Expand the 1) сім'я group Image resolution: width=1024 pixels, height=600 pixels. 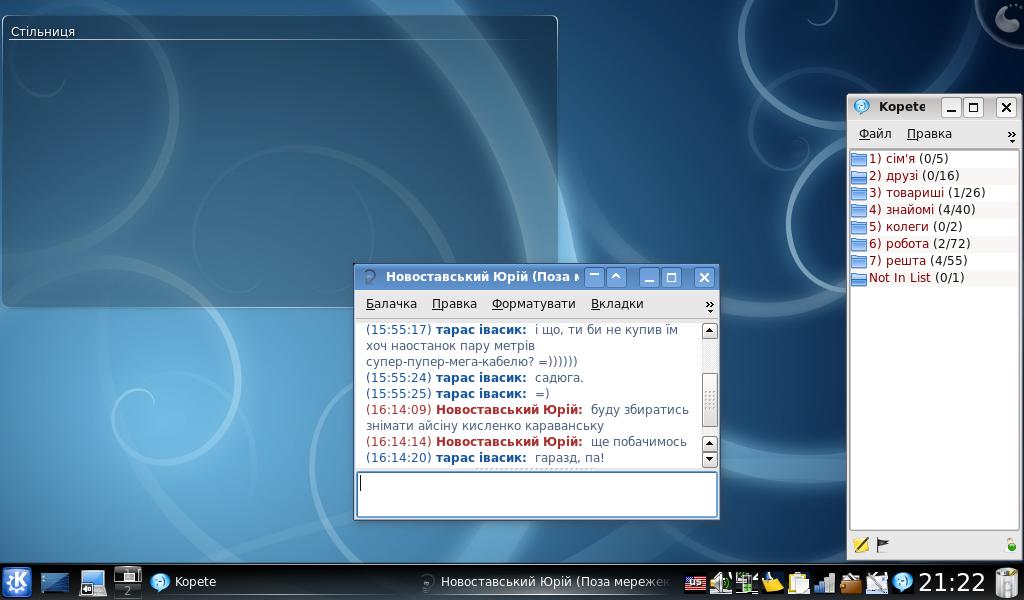933,159
